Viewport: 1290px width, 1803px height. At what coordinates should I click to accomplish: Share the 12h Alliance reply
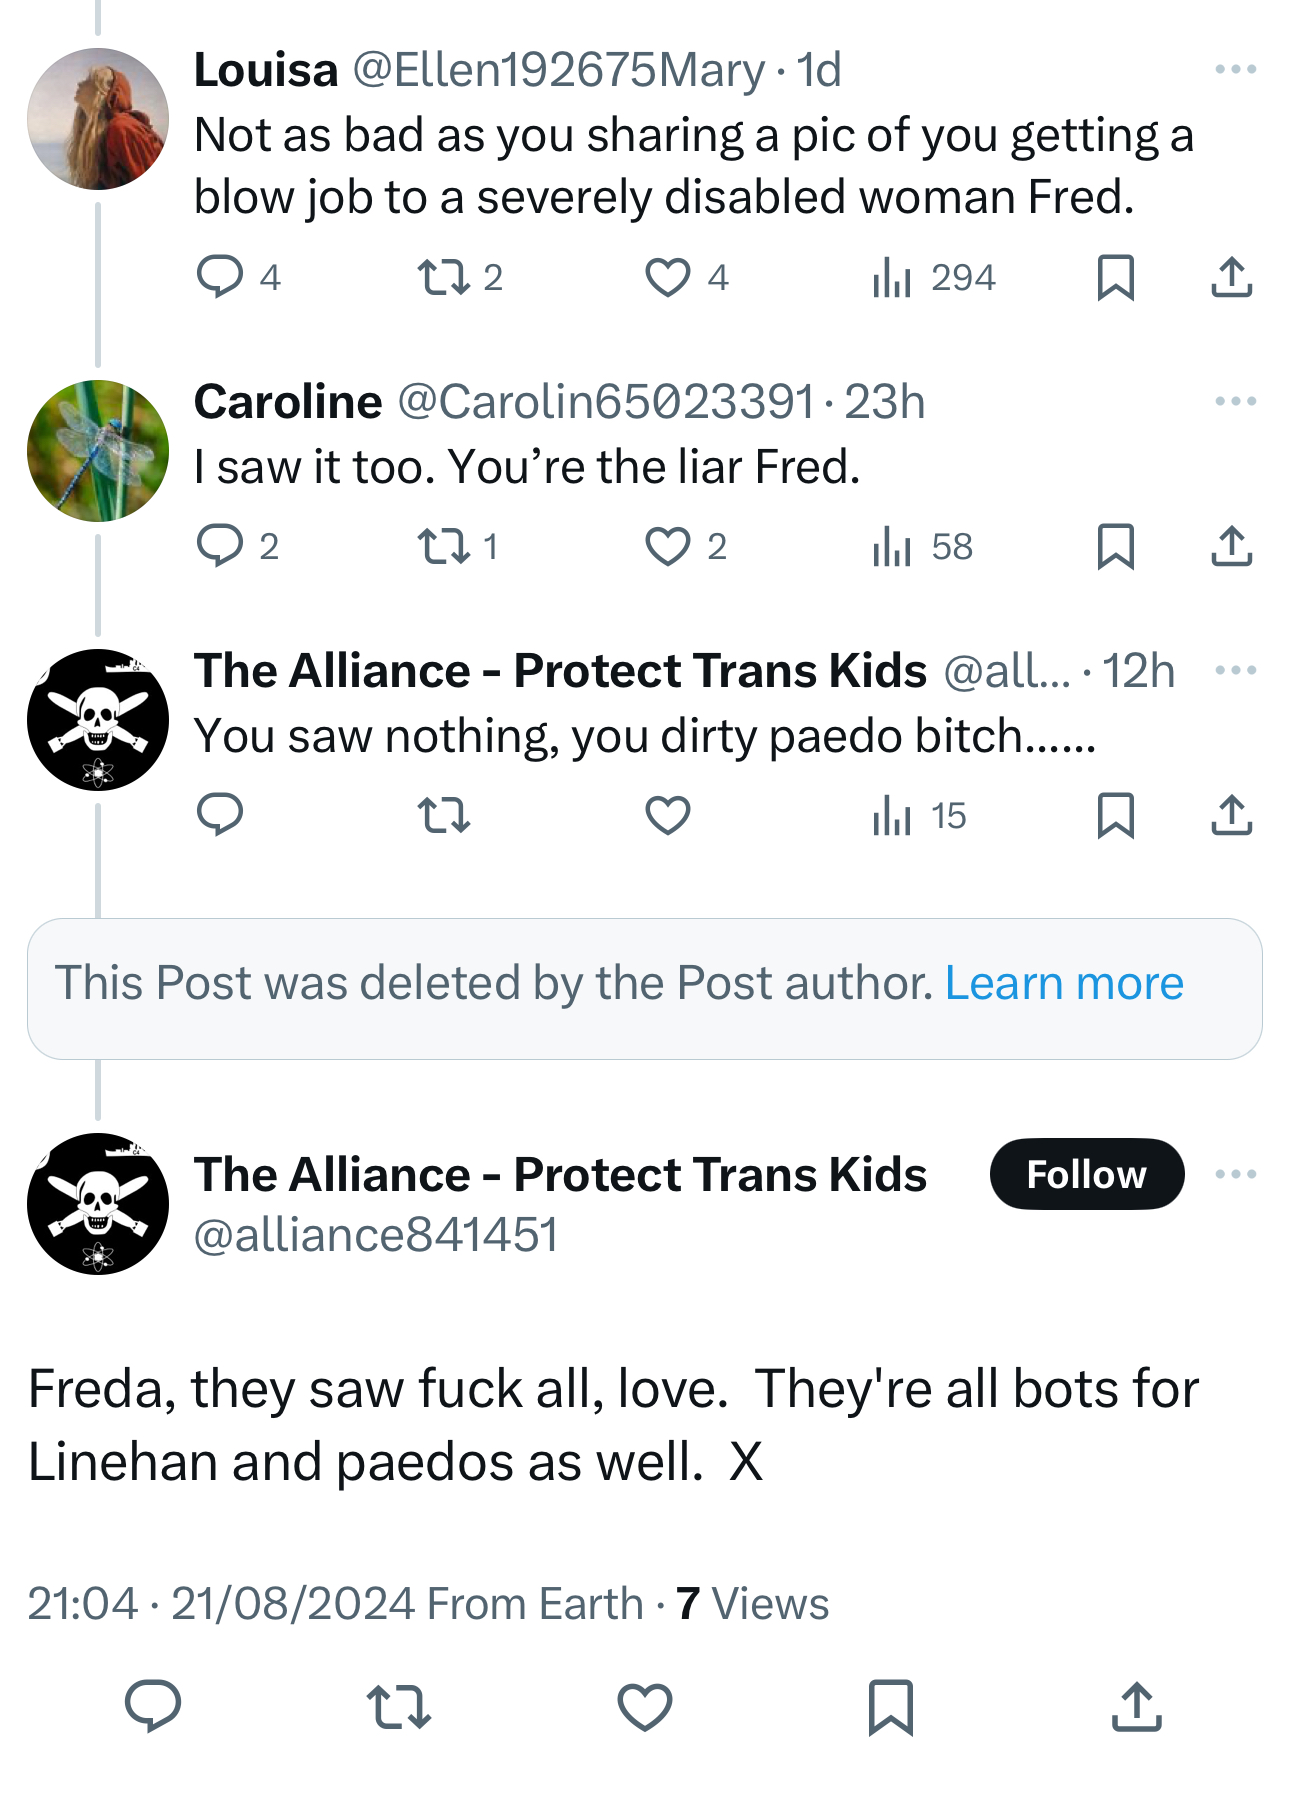1231,815
